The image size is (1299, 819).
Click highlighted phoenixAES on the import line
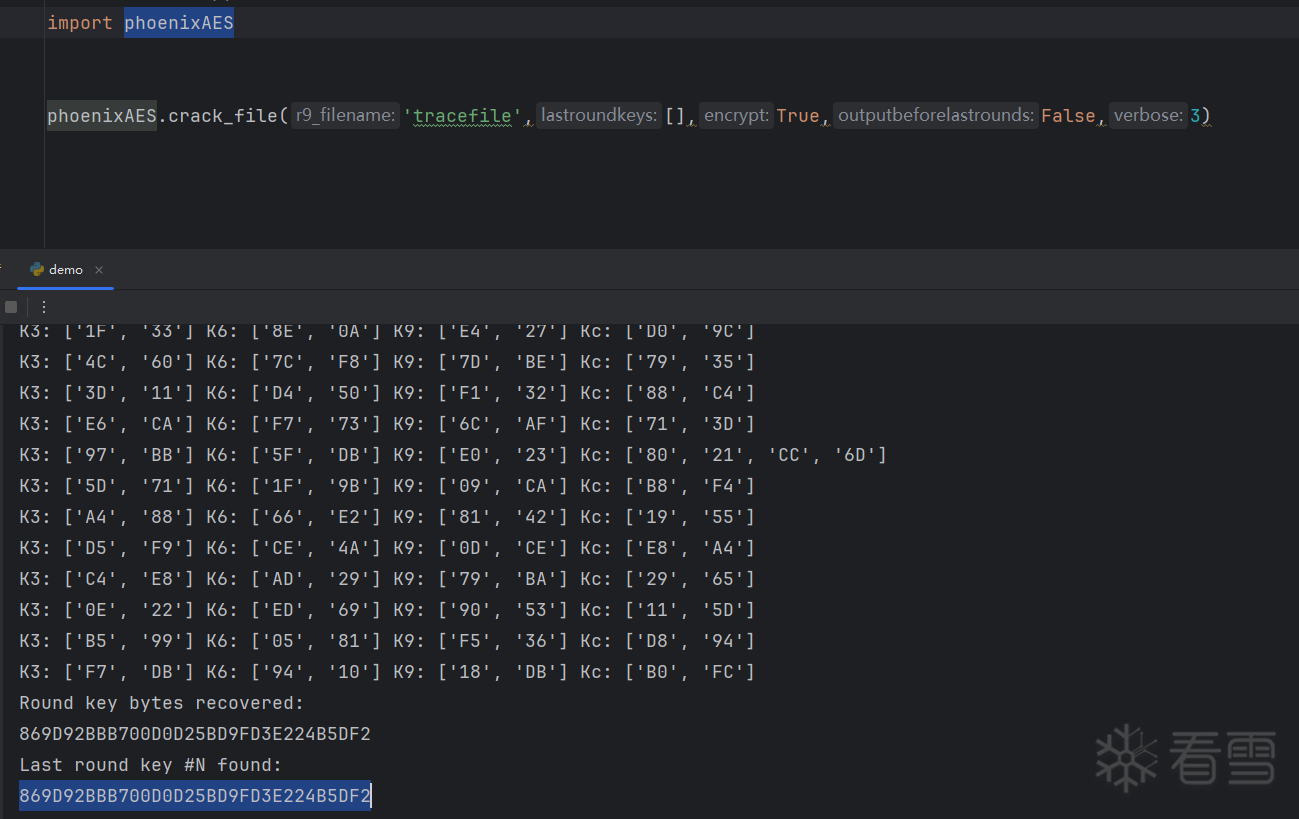click(179, 23)
